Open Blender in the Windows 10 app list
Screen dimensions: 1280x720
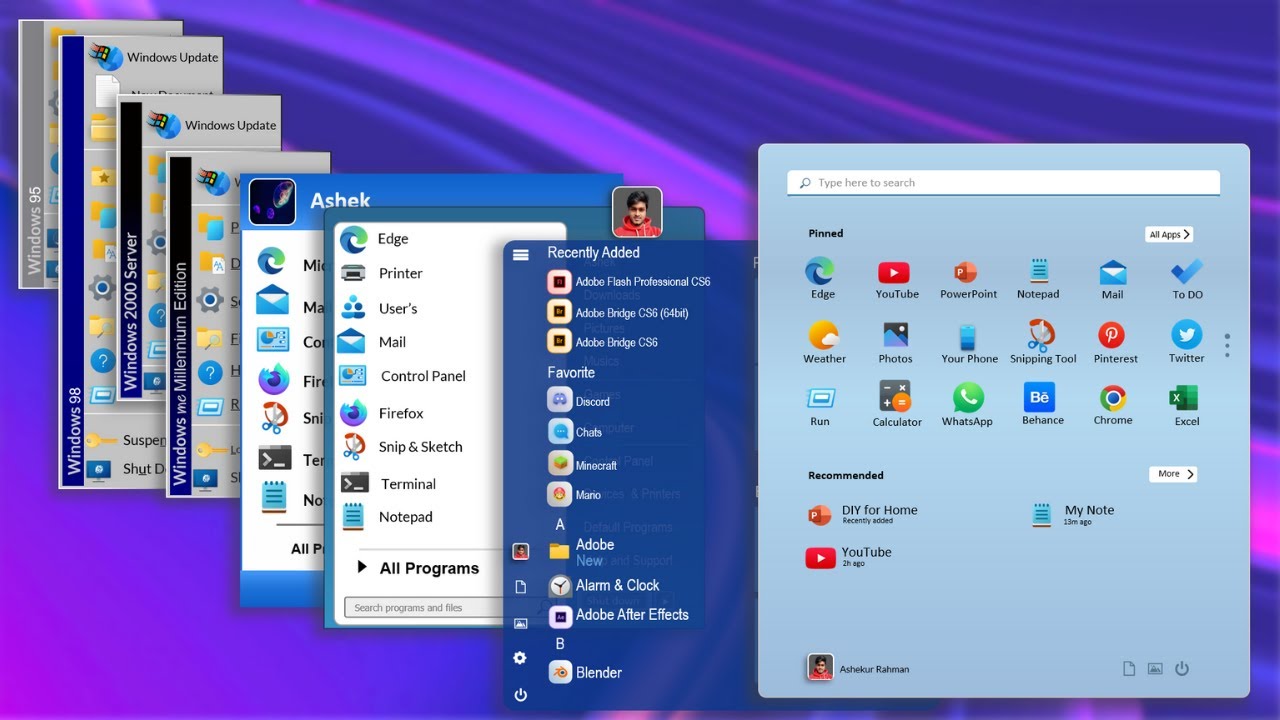point(585,672)
